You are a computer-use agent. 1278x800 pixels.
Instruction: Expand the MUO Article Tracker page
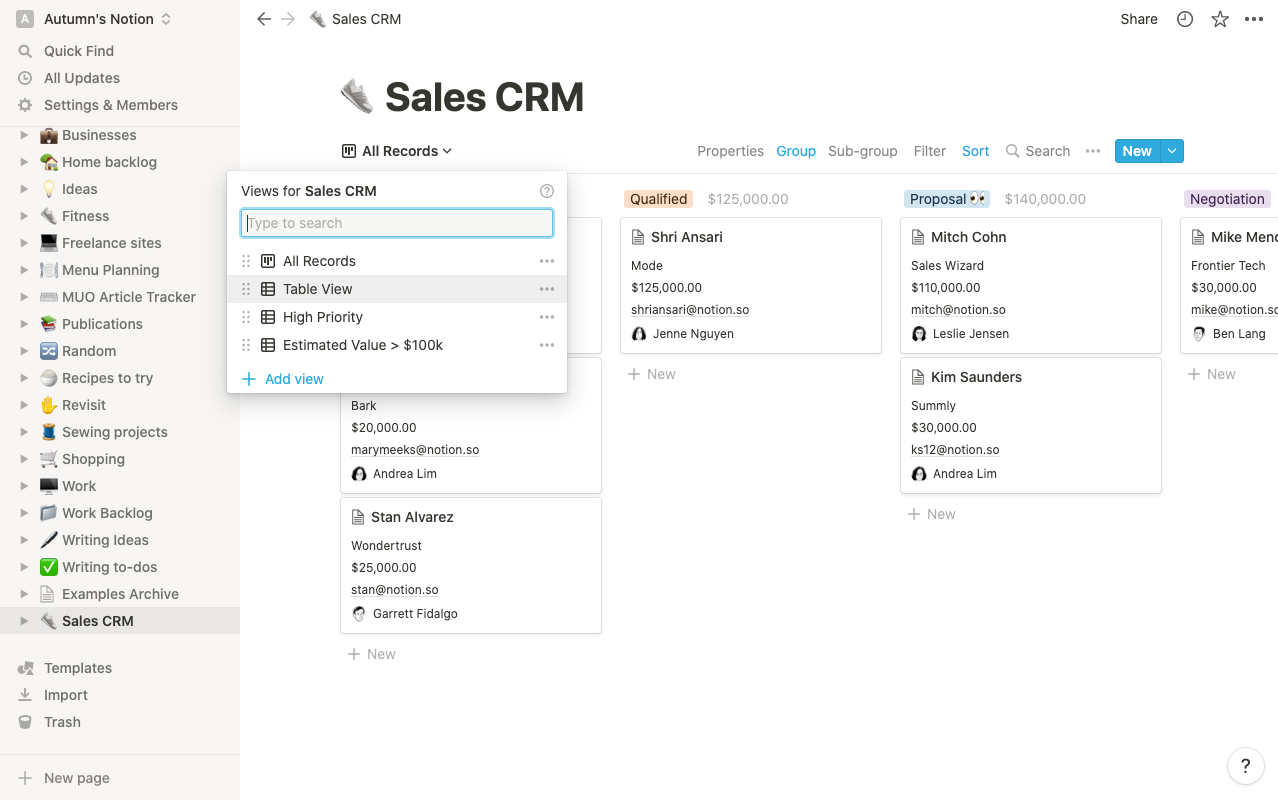25,297
